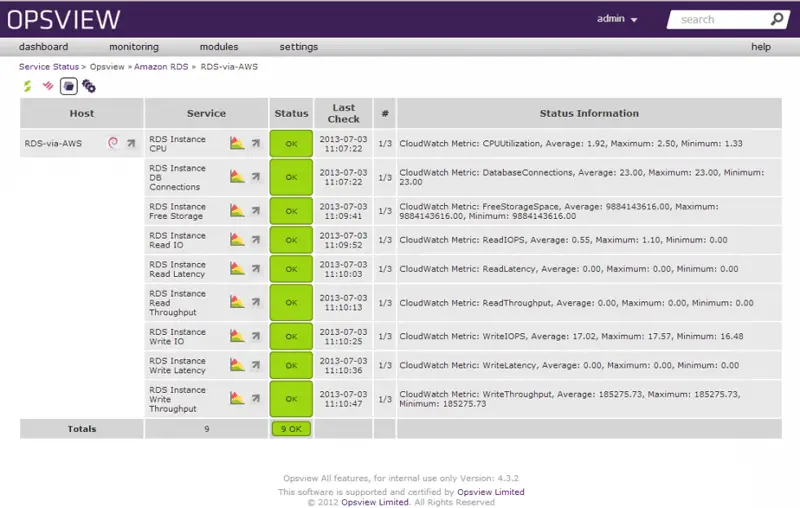Open graph icon for RDS Instance DB Connections
This screenshot has width=800, height=508.
tap(237, 176)
